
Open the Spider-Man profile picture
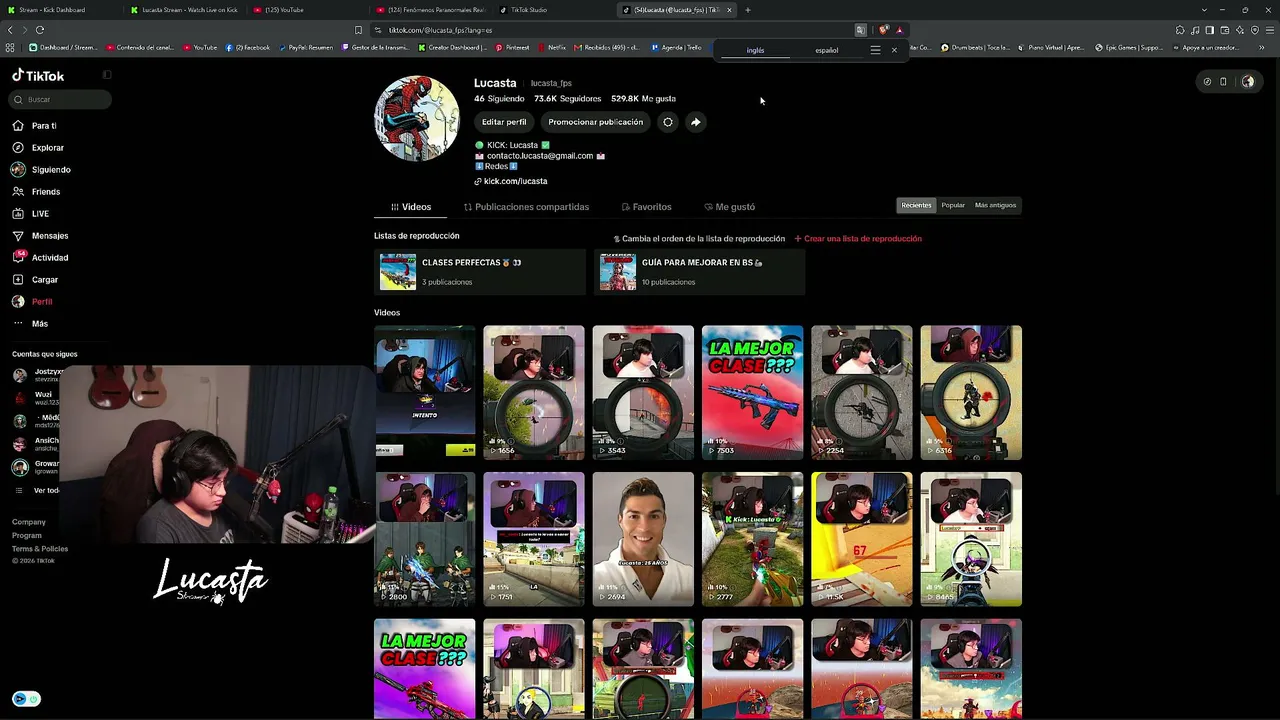[x=417, y=118]
